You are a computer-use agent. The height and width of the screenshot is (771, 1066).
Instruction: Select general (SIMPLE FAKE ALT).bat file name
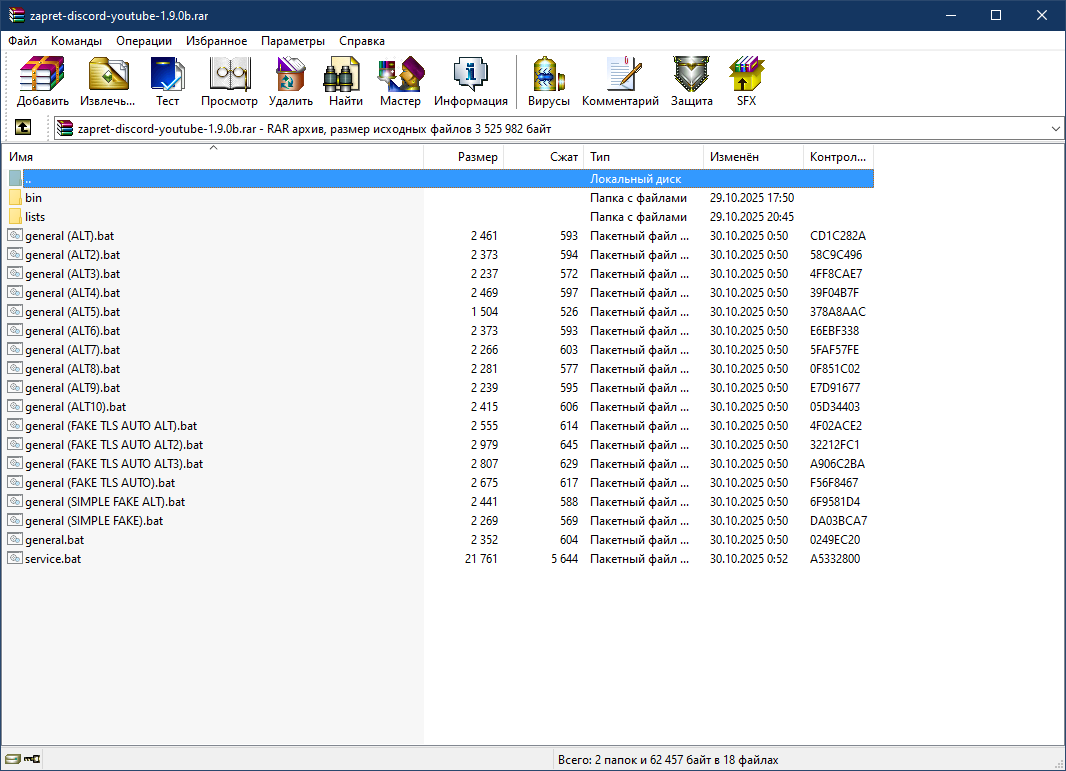(105, 502)
